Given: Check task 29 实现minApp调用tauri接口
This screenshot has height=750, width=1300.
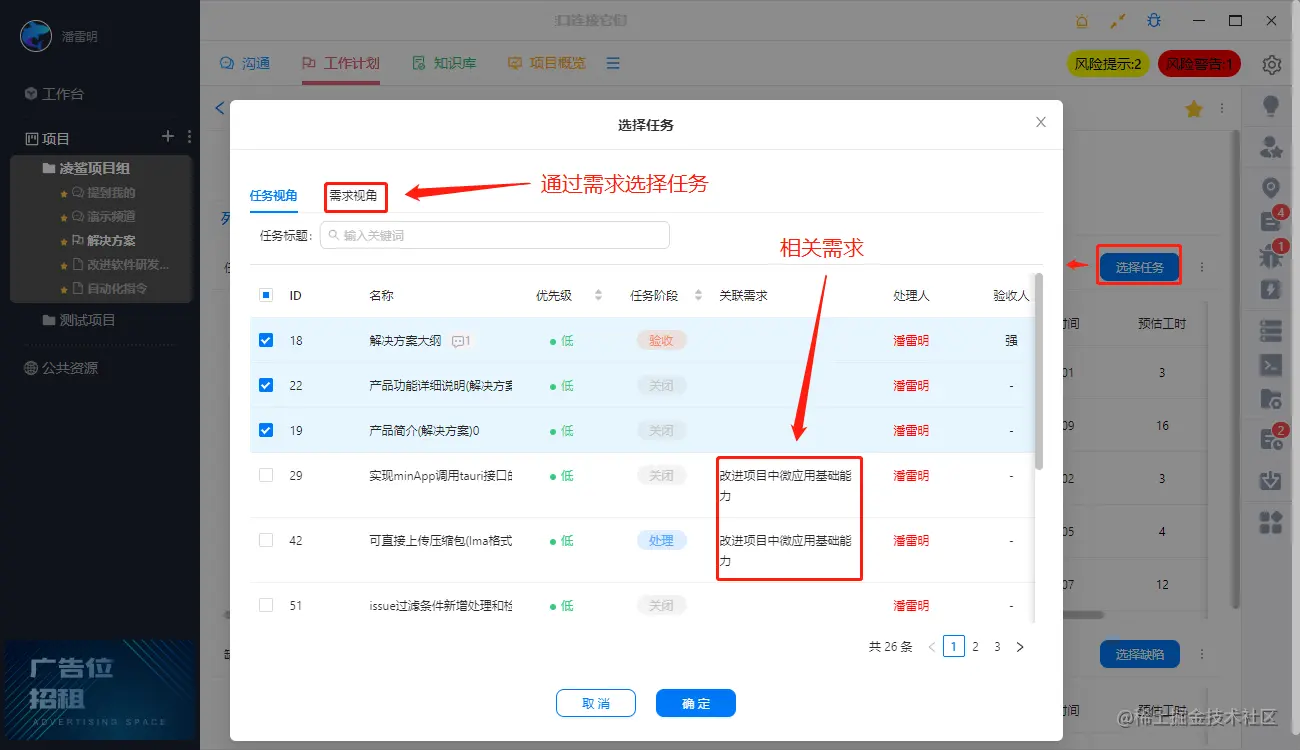Looking at the screenshot, I should (266, 475).
